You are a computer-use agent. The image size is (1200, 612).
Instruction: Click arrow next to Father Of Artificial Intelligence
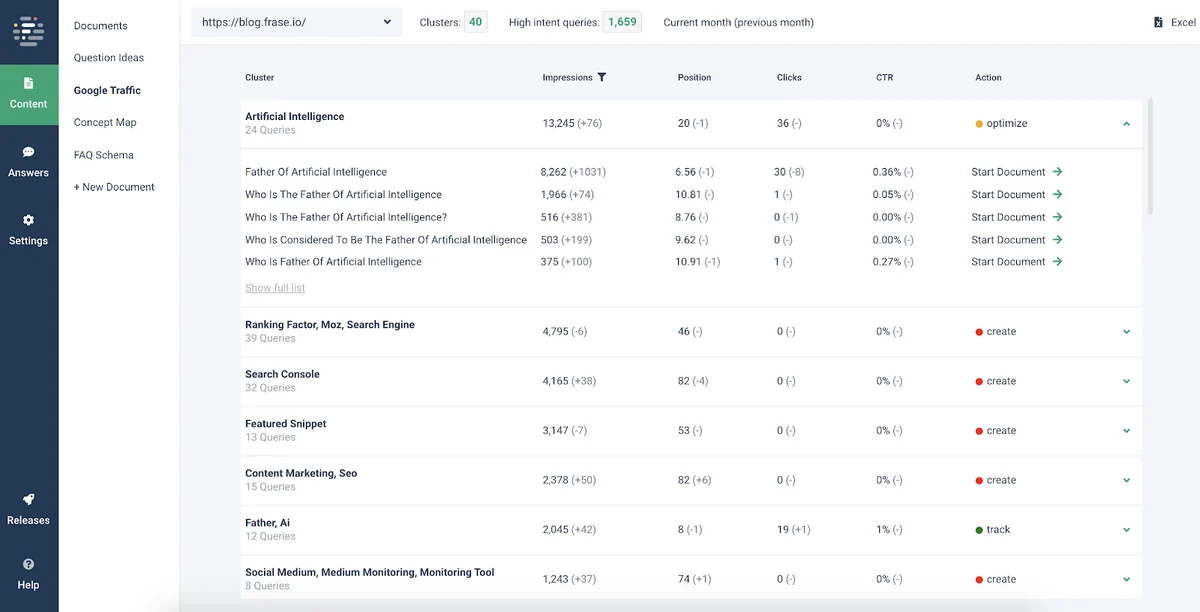(x=1057, y=172)
